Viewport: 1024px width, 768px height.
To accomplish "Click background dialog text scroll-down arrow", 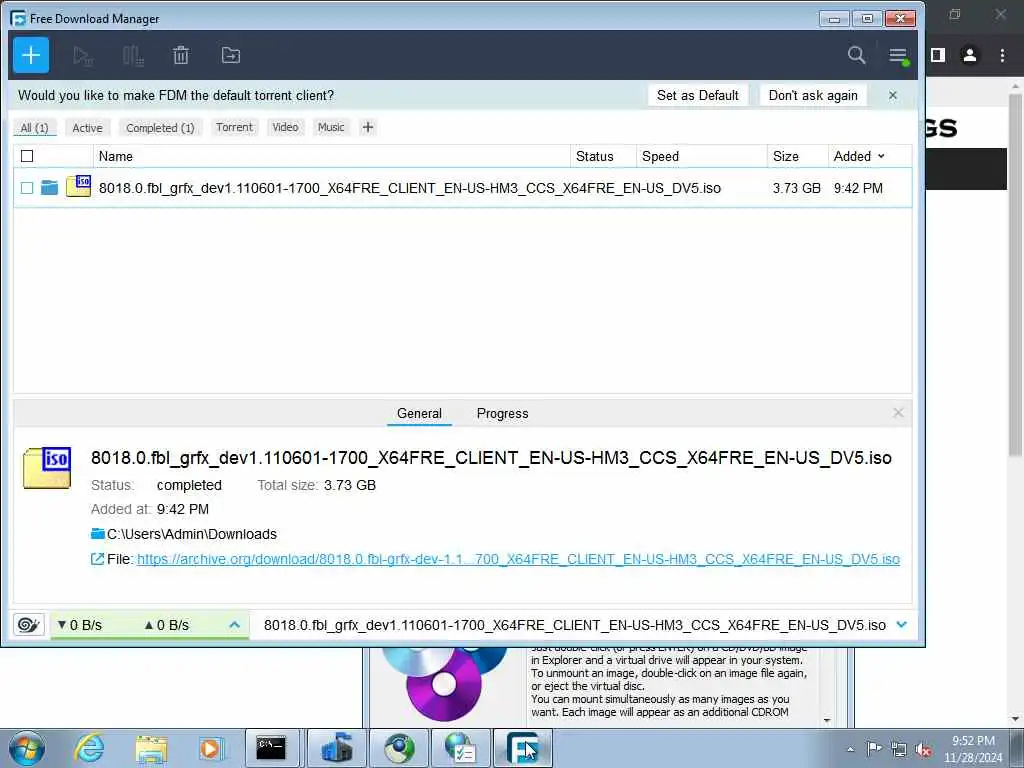I will click(x=827, y=720).
